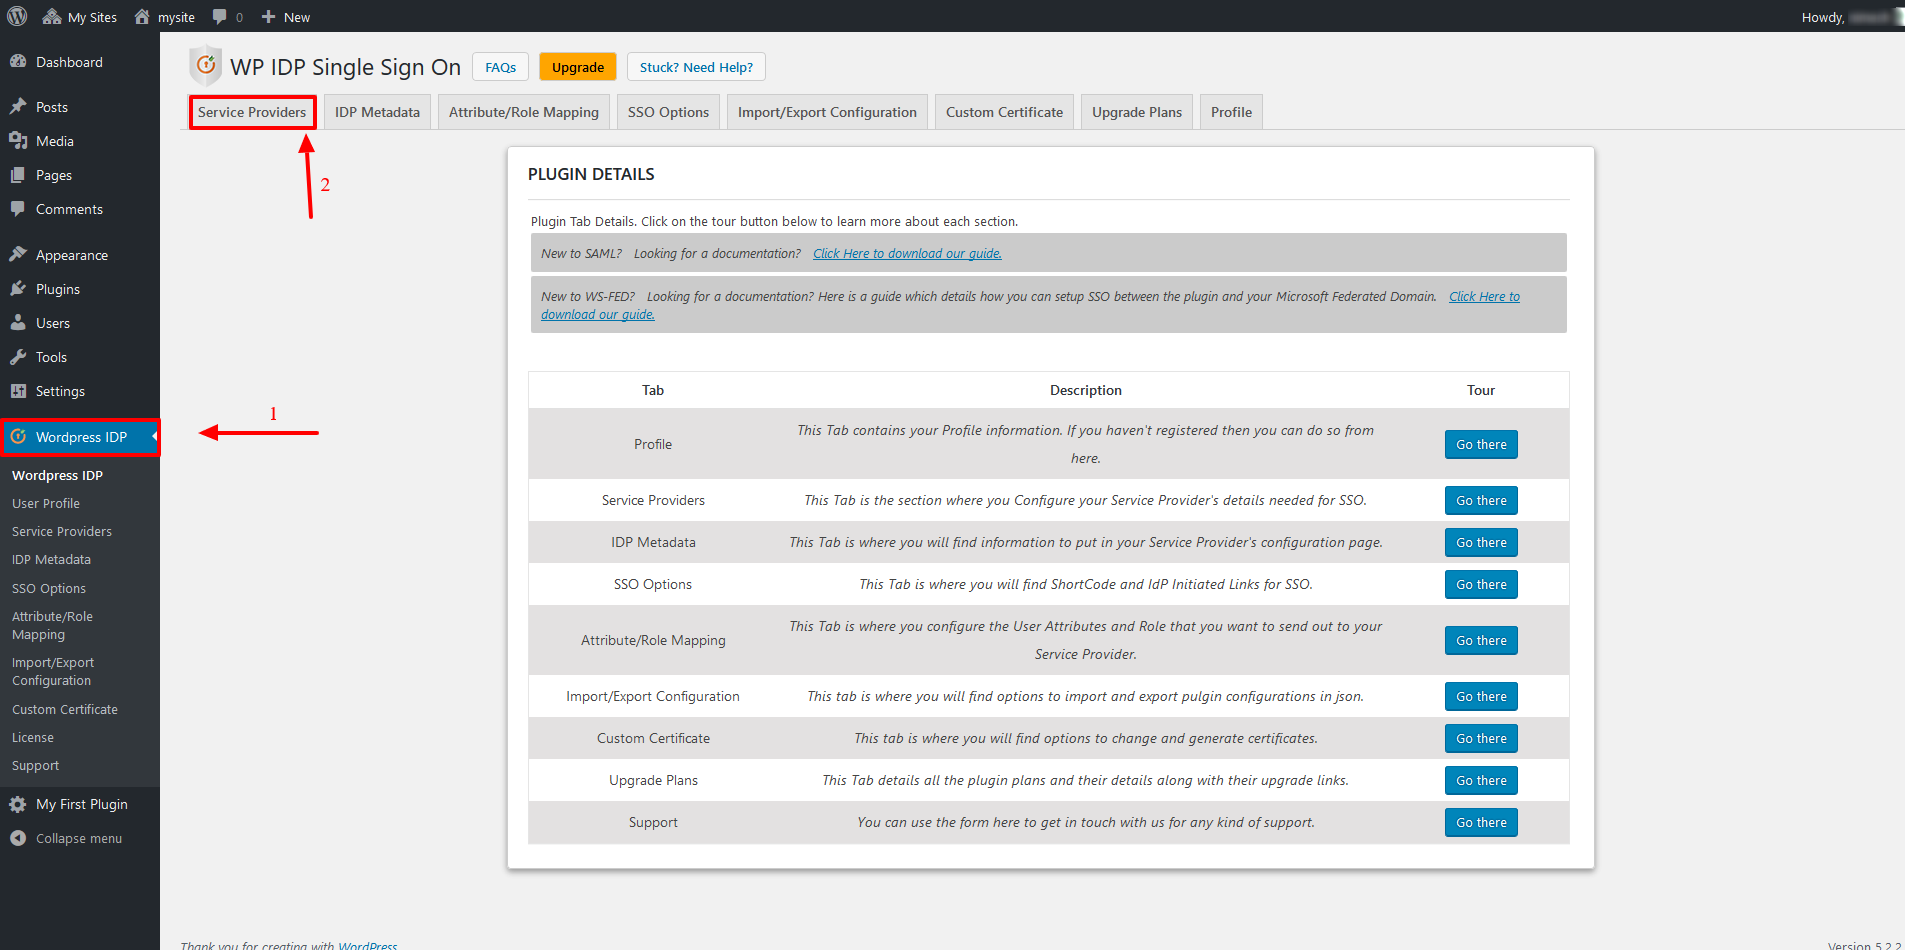
Task: Click Go there for Custom Certificate row
Action: (x=1481, y=738)
